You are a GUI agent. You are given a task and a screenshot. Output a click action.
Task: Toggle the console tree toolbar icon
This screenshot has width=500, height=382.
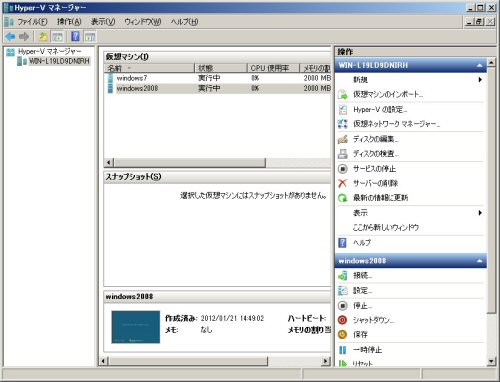(x=58, y=37)
